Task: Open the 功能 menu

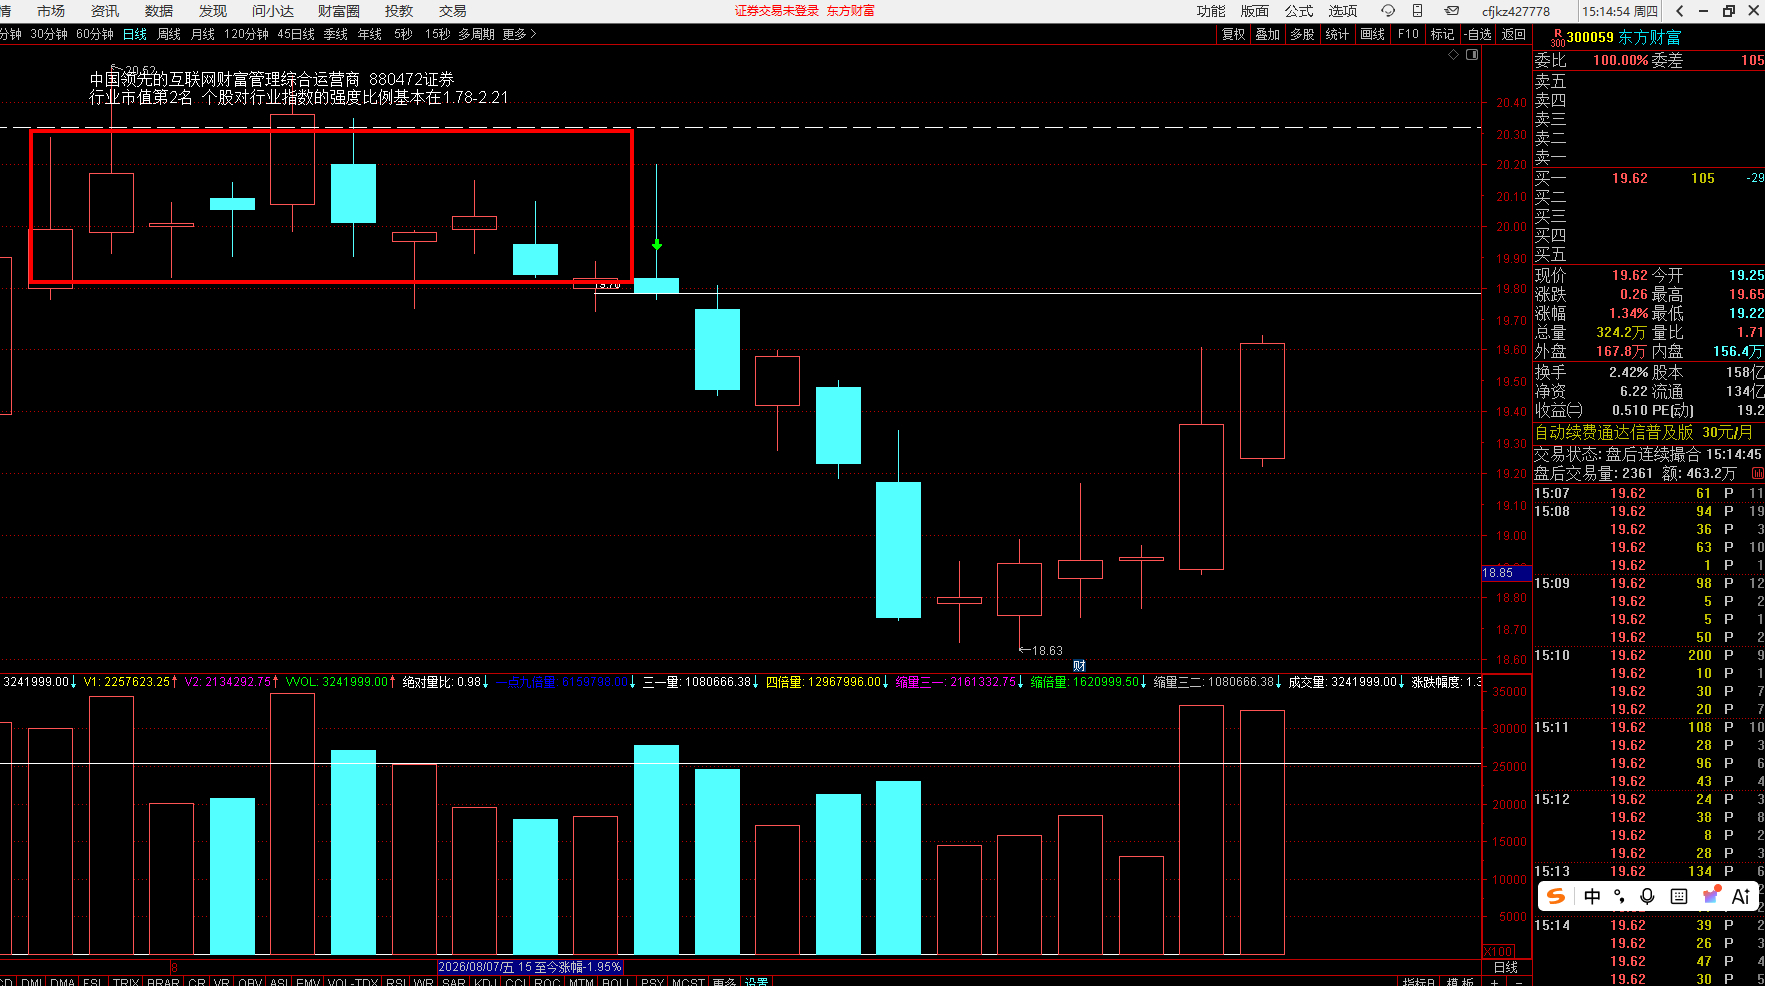Action: [x=1211, y=11]
